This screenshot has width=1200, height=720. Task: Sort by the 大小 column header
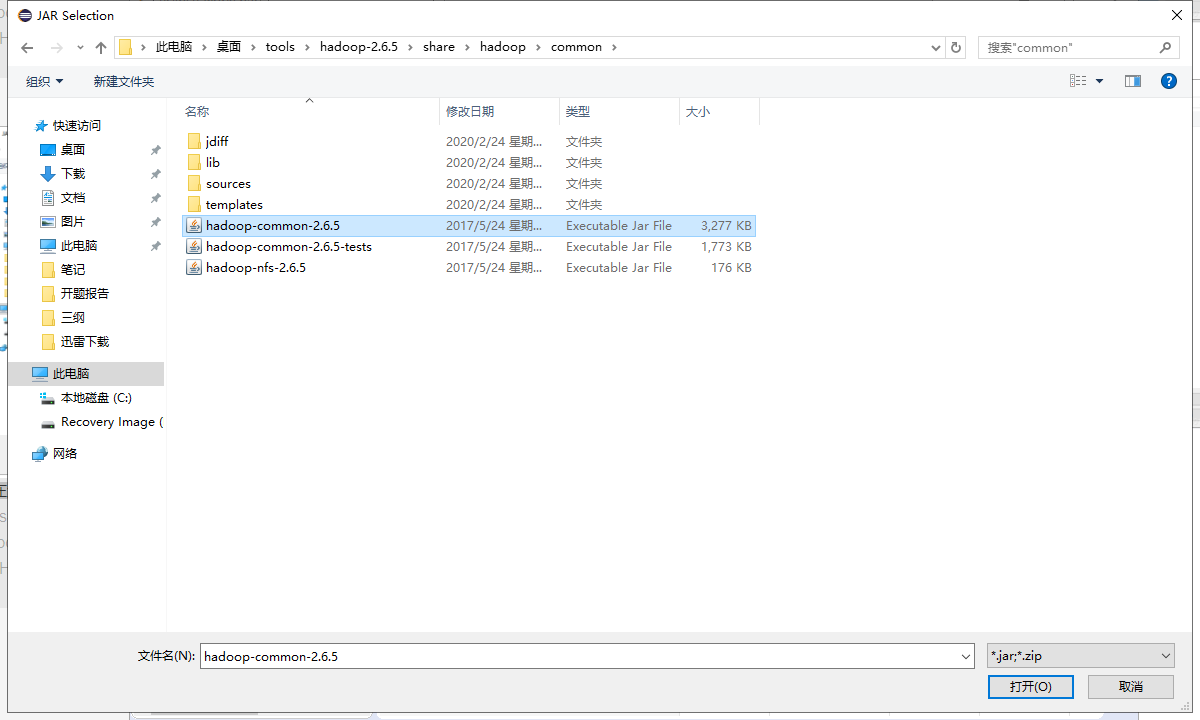tap(719, 111)
